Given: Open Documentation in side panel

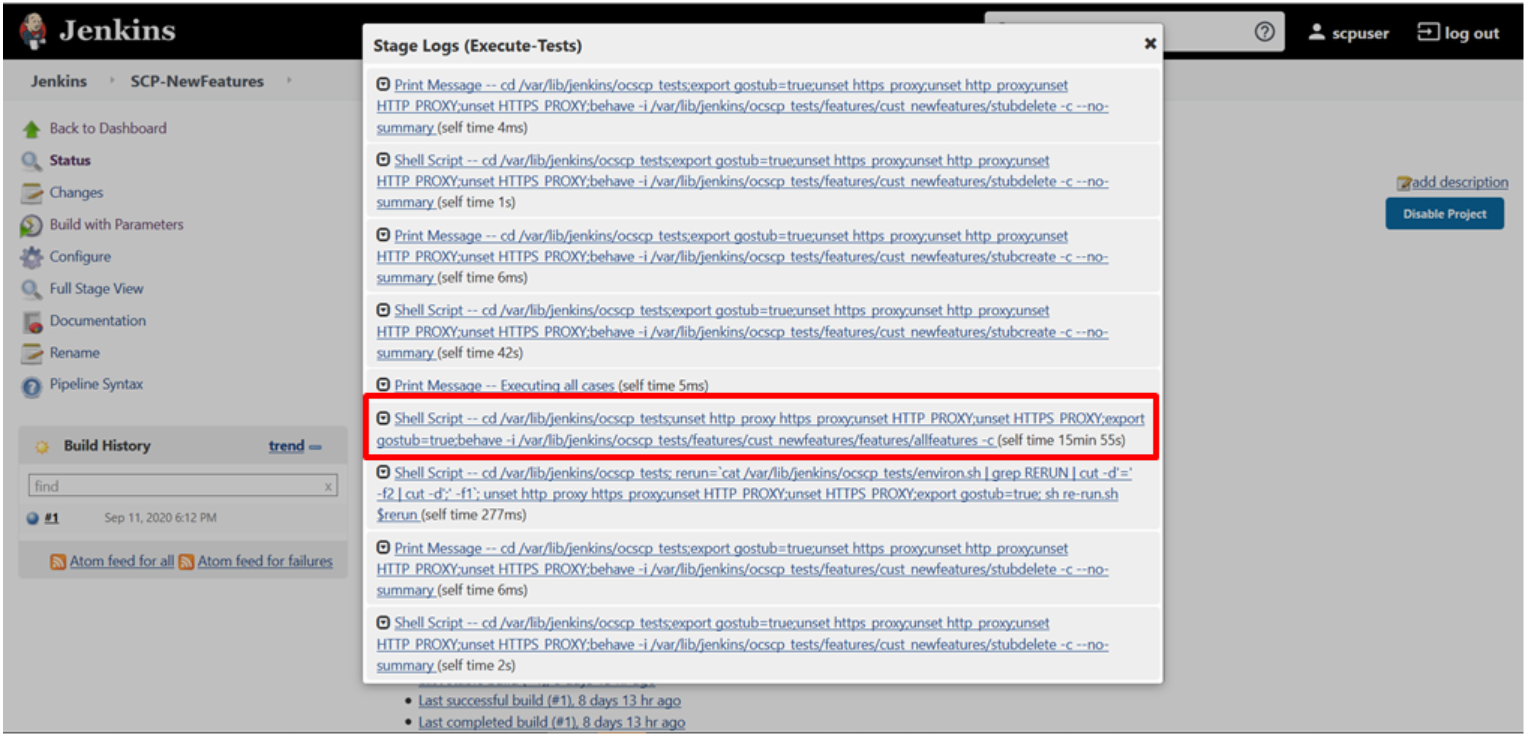Looking at the screenshot, I should click(98, 320).
